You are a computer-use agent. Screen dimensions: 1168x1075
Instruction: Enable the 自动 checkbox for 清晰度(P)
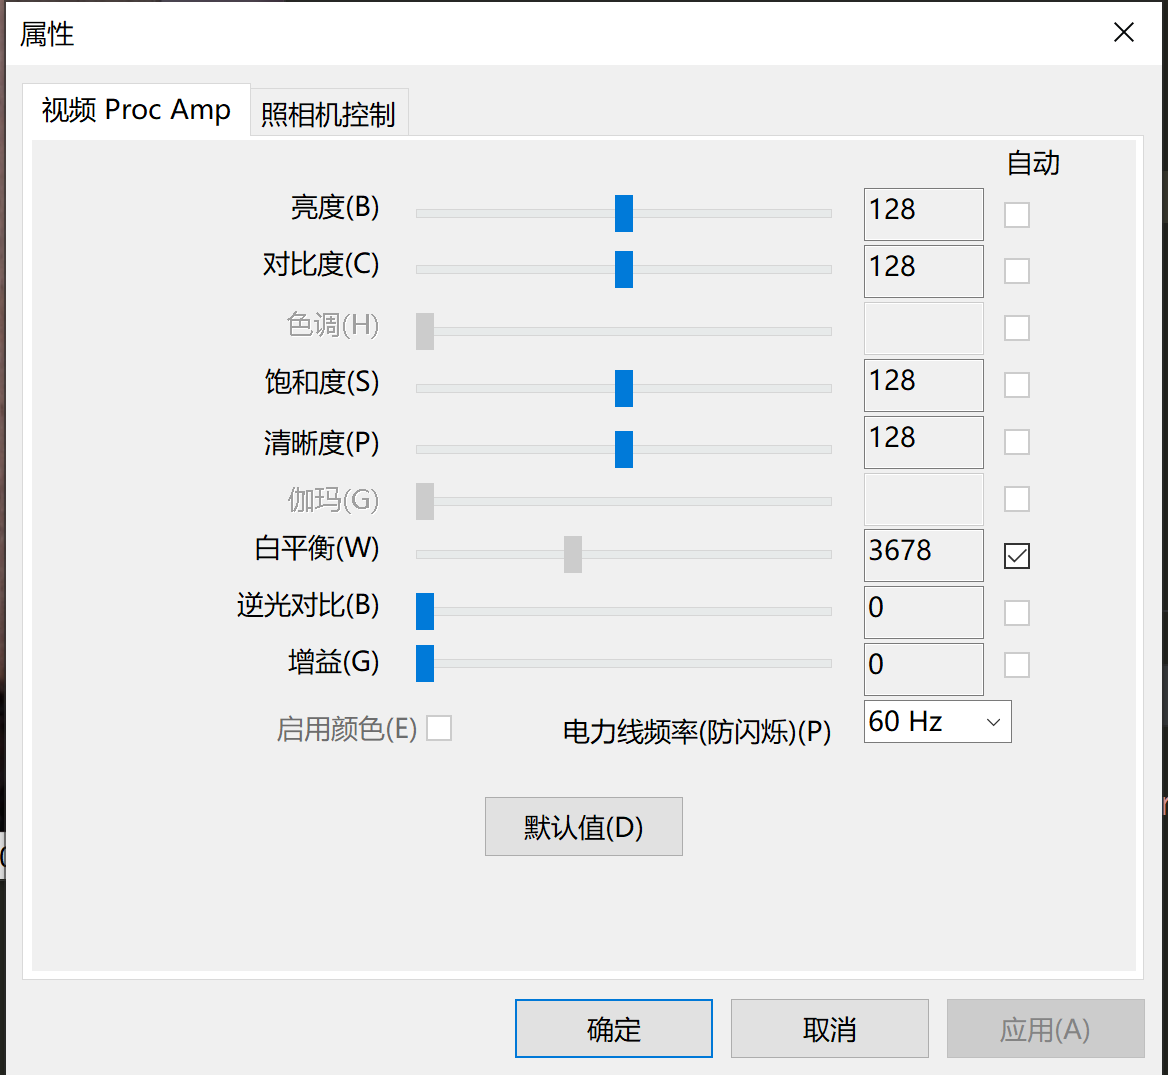pyautogui.click(x=1016, y=441)
